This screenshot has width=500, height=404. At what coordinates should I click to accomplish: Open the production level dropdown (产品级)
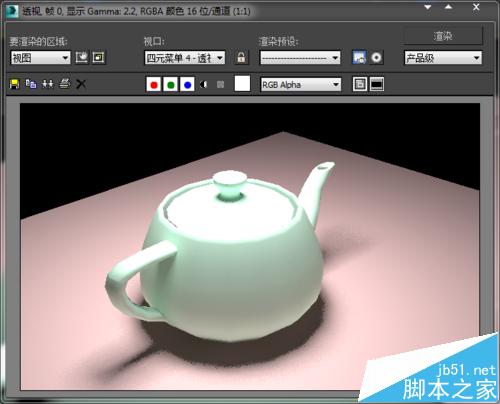[443, 58]
